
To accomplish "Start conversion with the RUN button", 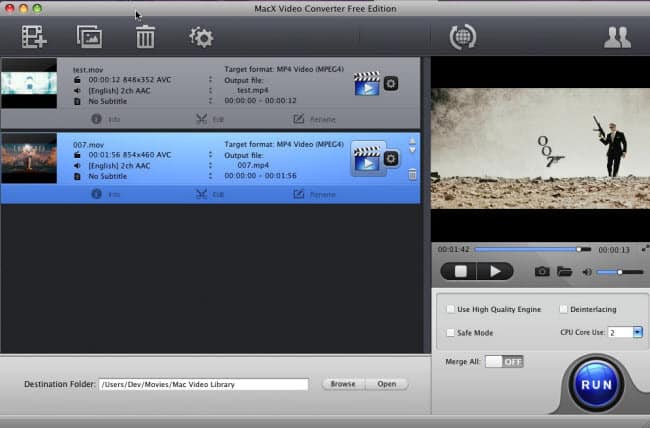I will [x=597, y=384].
